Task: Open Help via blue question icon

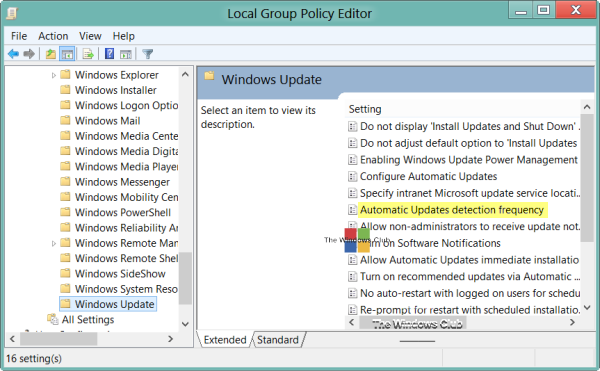Action: [109, 54]
